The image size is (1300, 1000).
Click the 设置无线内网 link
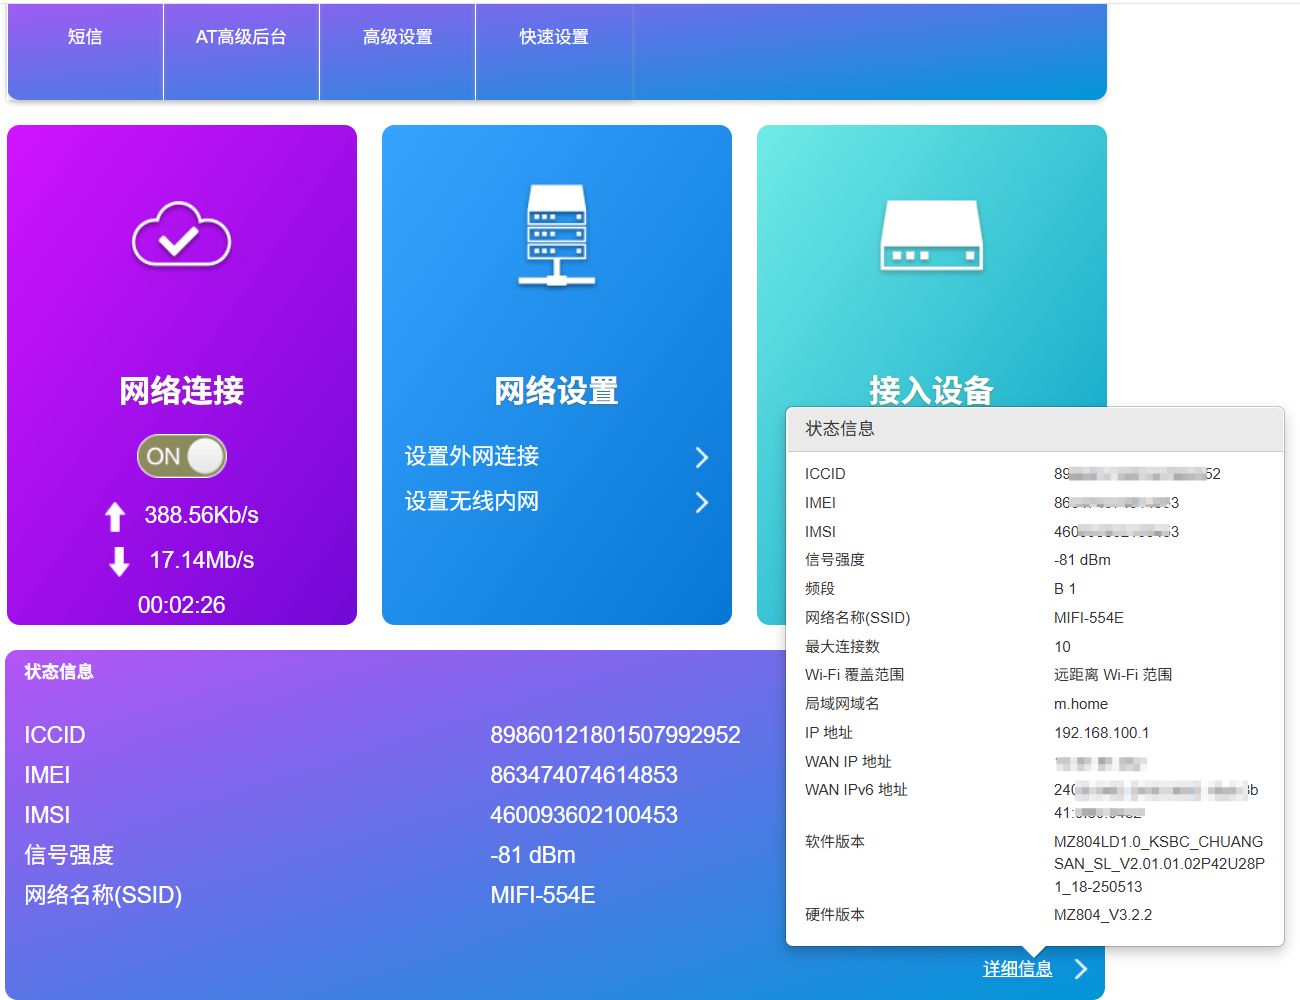472,501
